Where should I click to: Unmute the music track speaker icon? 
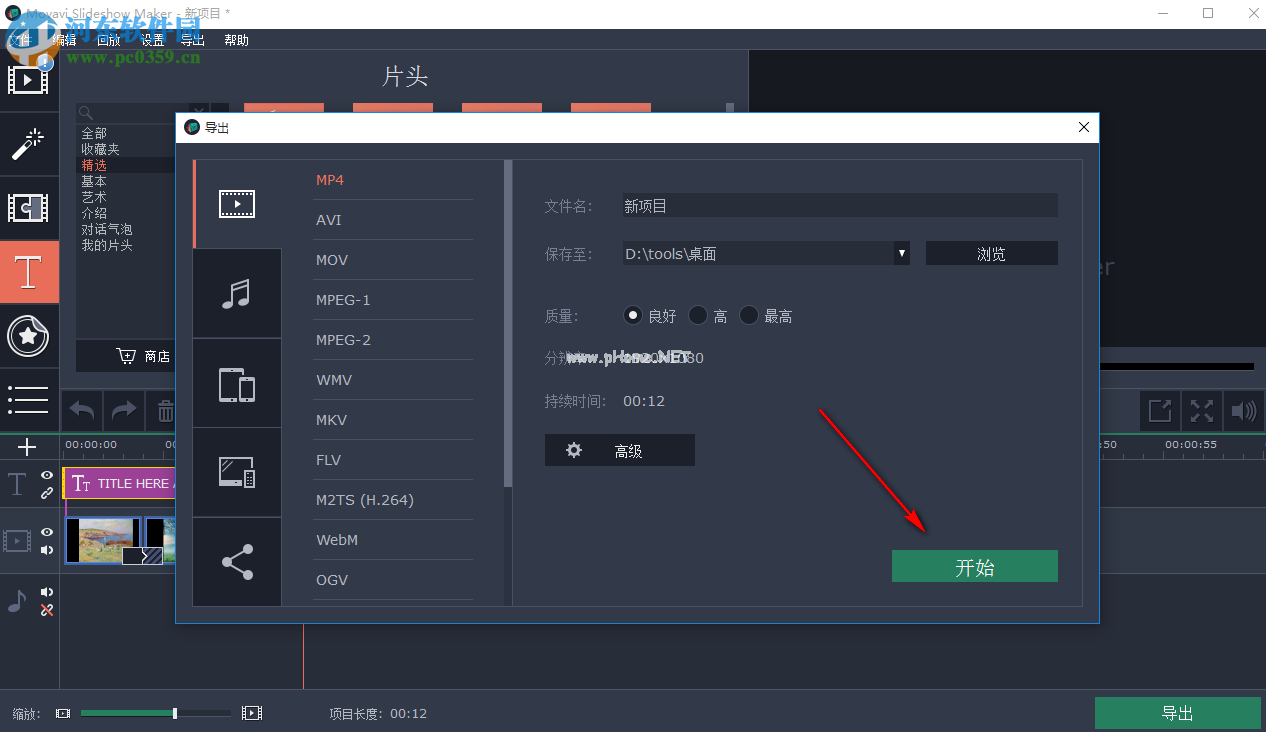point(46,591)
